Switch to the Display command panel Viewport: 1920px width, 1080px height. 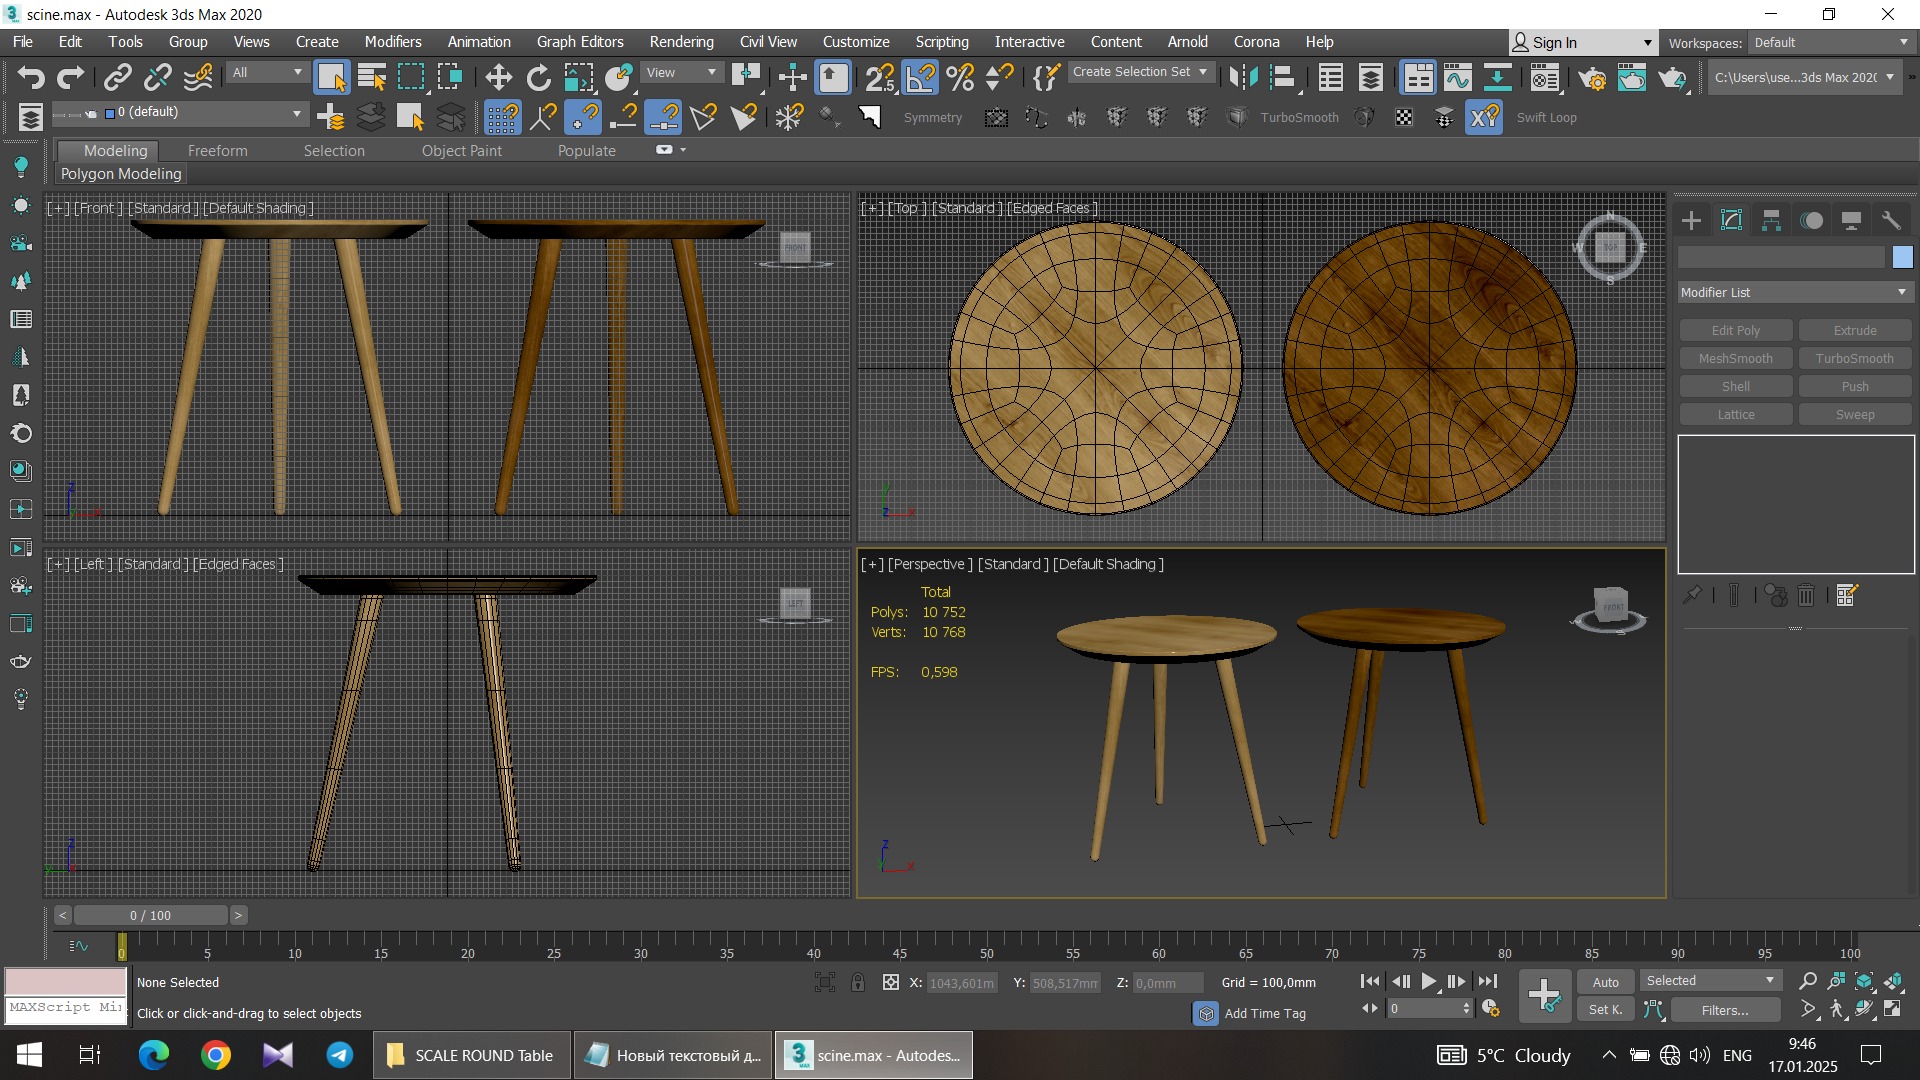tap(1851, 220)
